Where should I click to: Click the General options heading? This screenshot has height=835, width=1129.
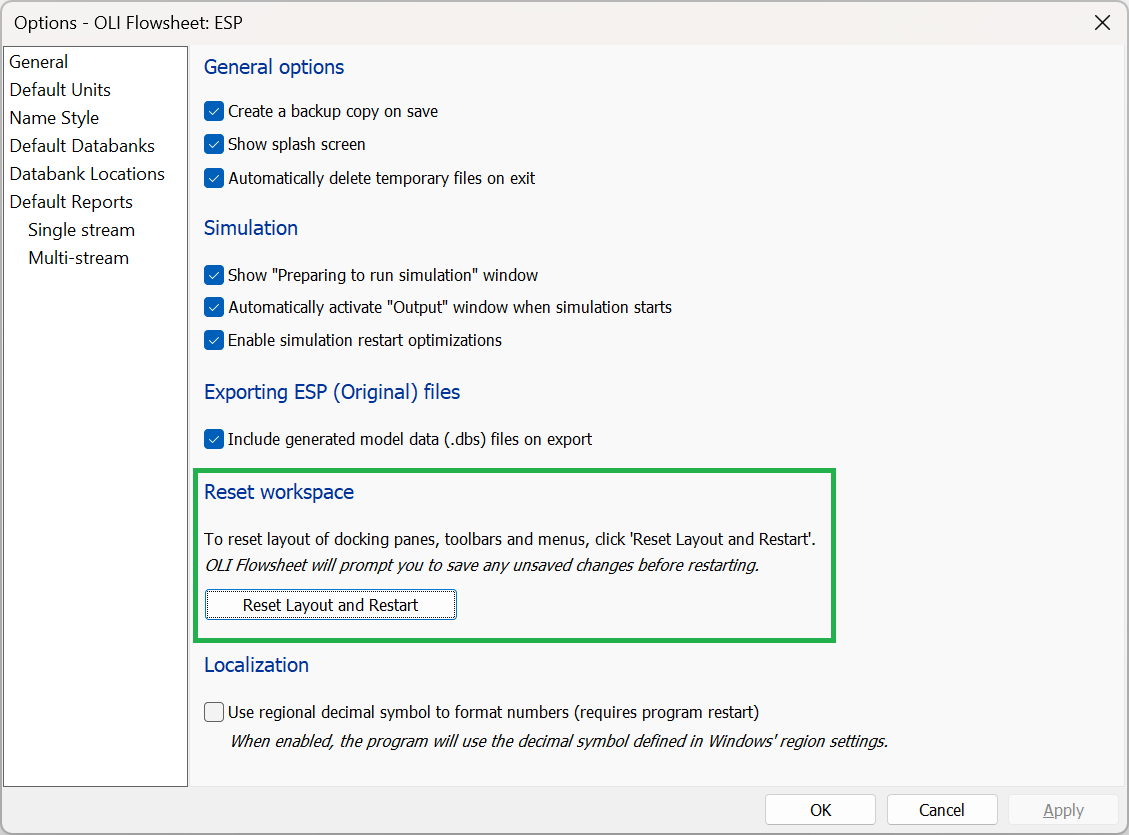click(274, 67)
